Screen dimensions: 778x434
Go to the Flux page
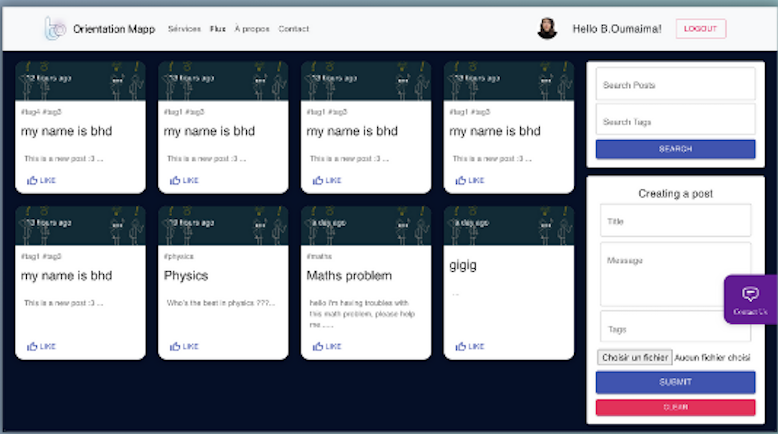[x=217, y=29]
